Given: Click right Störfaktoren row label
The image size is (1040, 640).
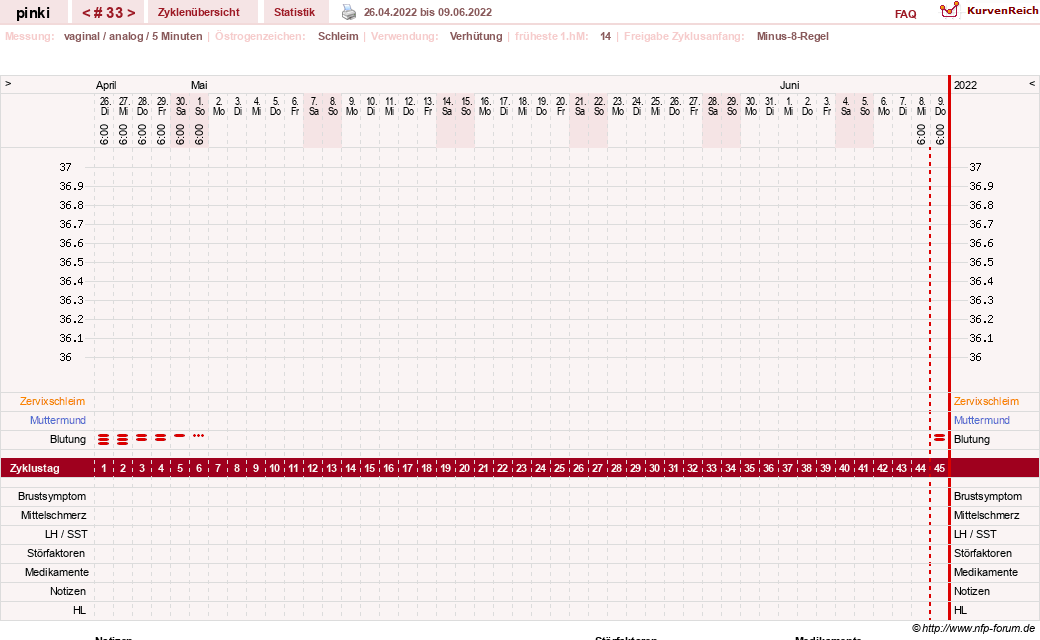Looking at the screenshot, I should pos(983,553).
